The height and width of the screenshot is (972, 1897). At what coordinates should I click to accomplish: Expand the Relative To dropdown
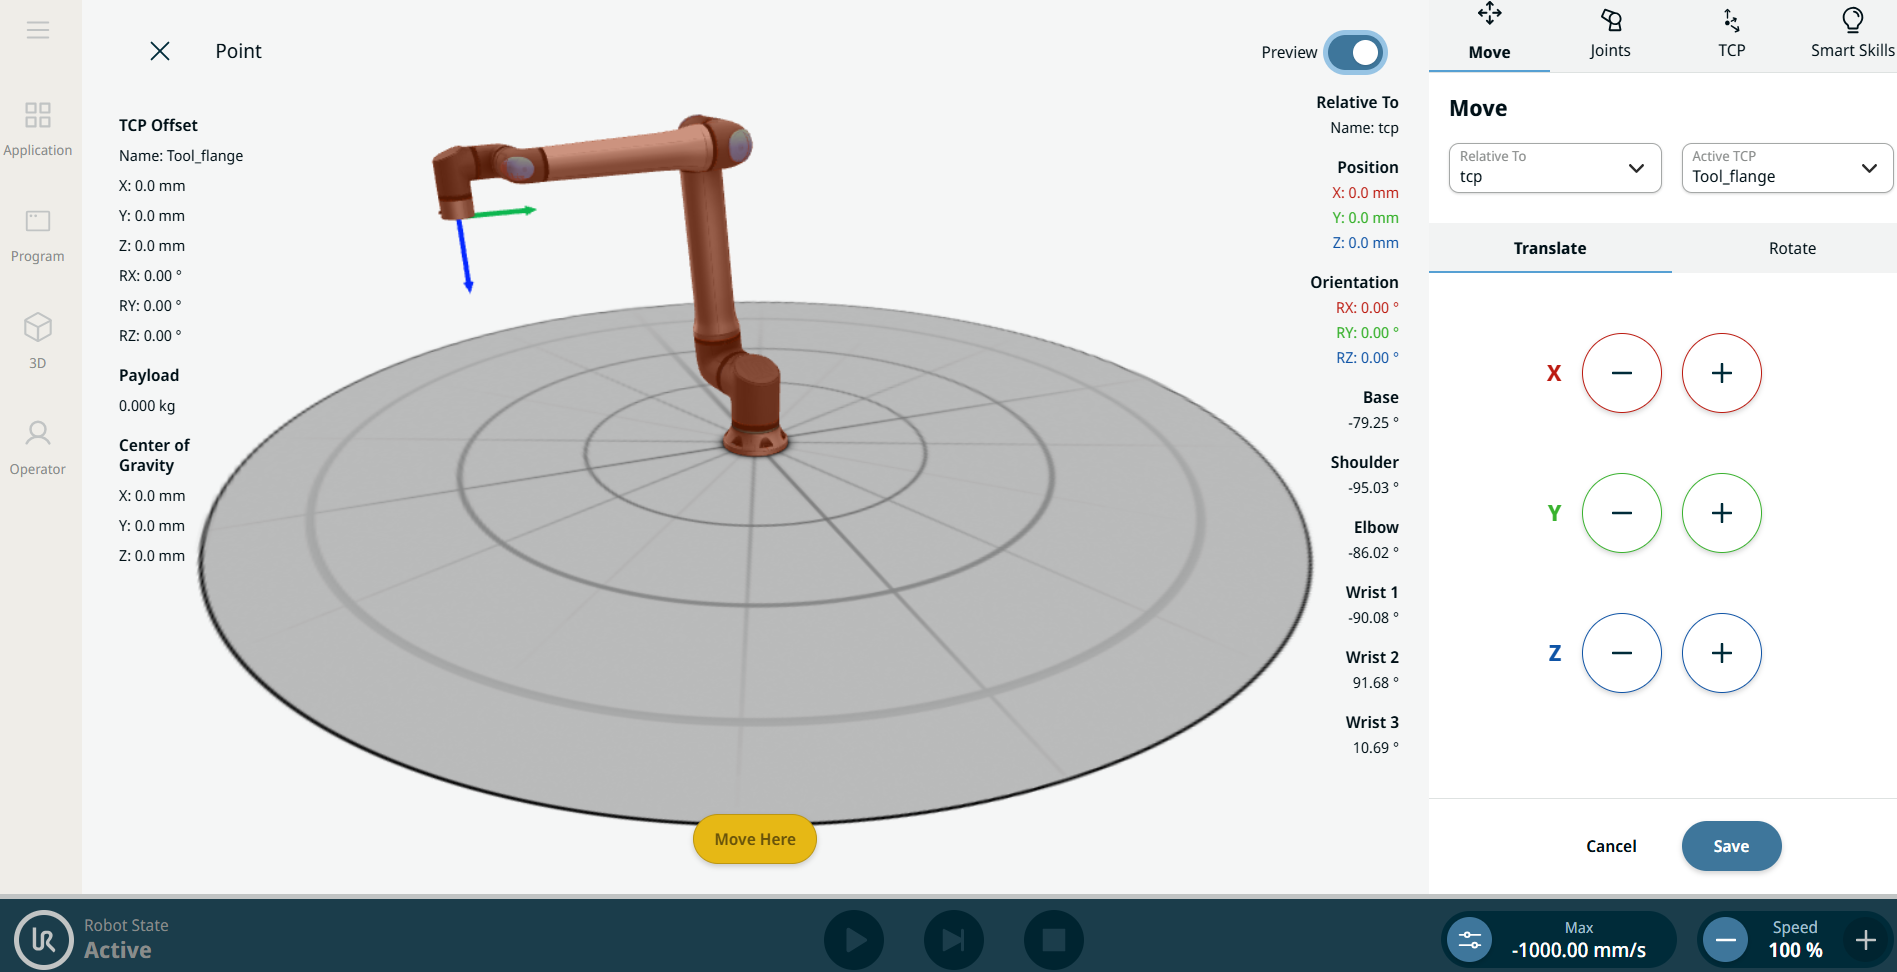(x=1554, y=168)
